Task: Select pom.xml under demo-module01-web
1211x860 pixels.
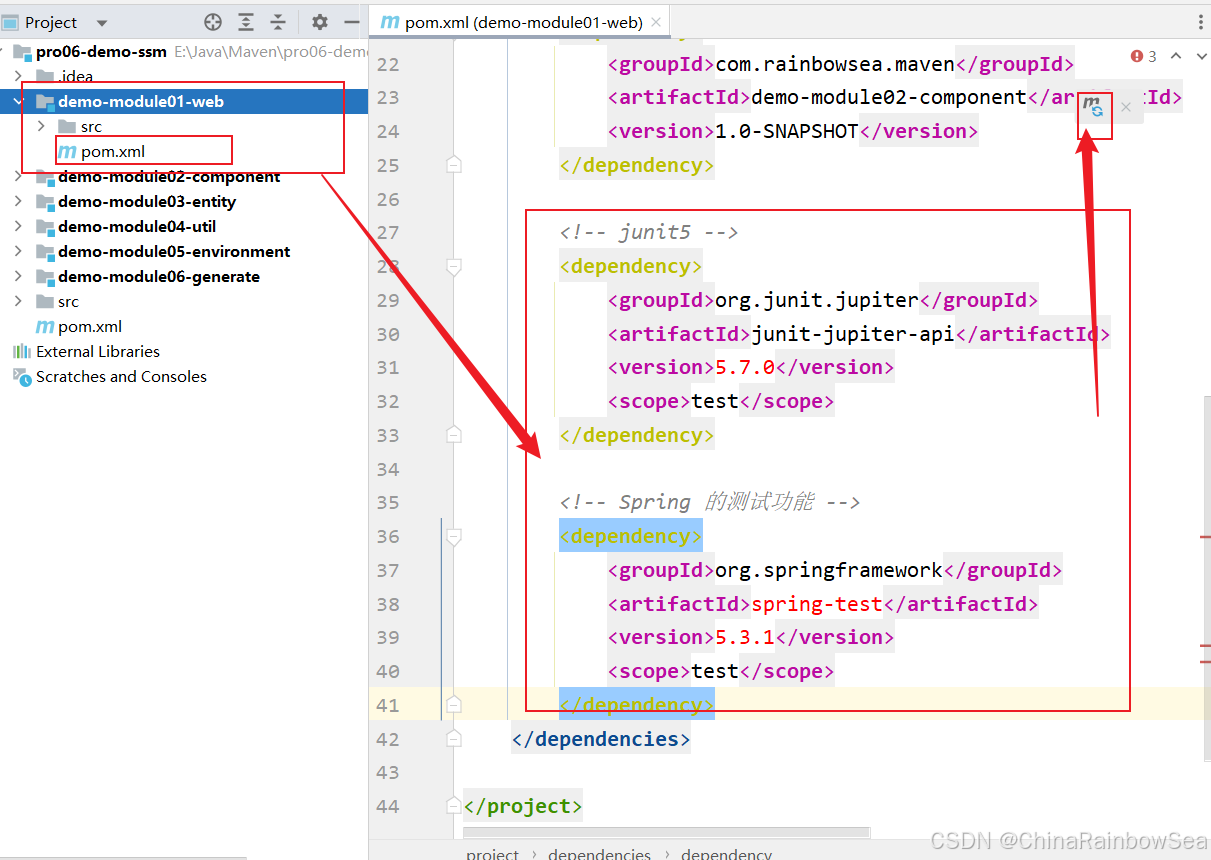Action: pyautogui.click(x=113, y=151)
